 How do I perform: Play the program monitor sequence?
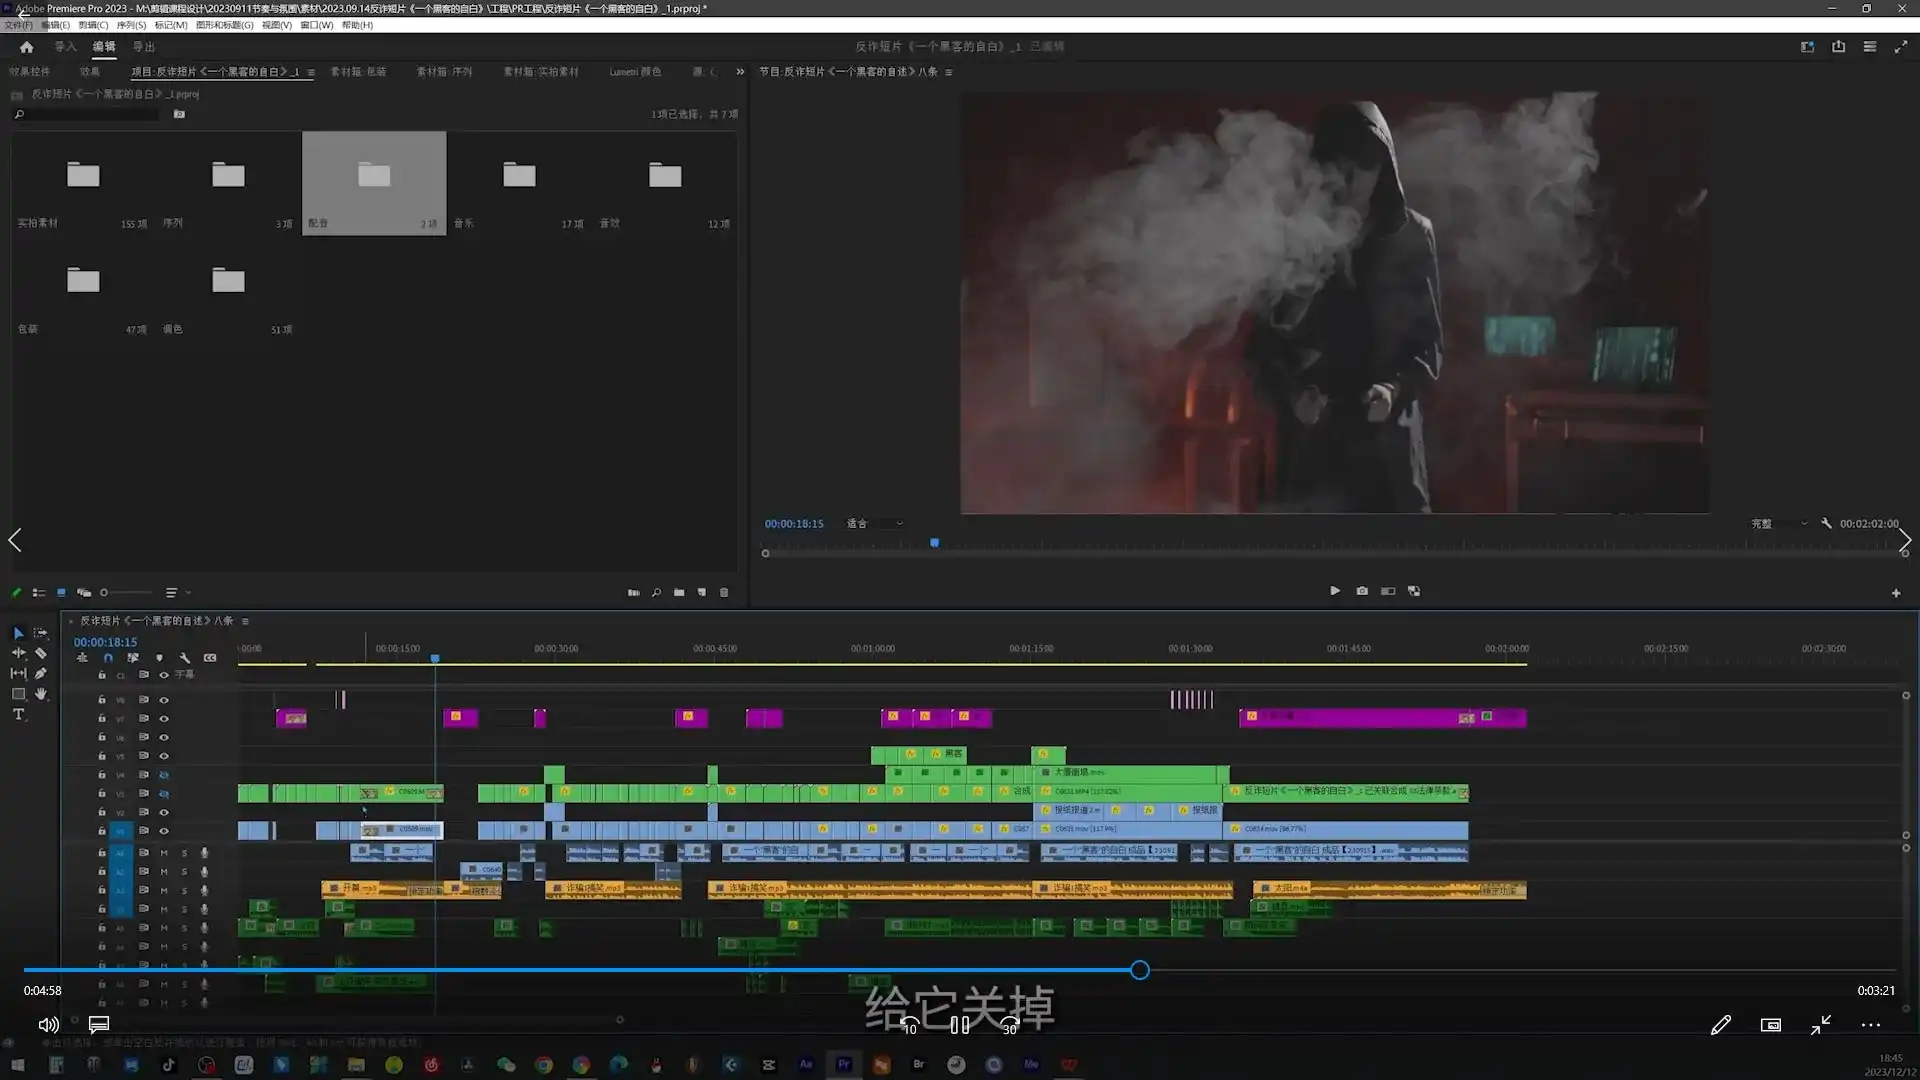point(1335,591)
